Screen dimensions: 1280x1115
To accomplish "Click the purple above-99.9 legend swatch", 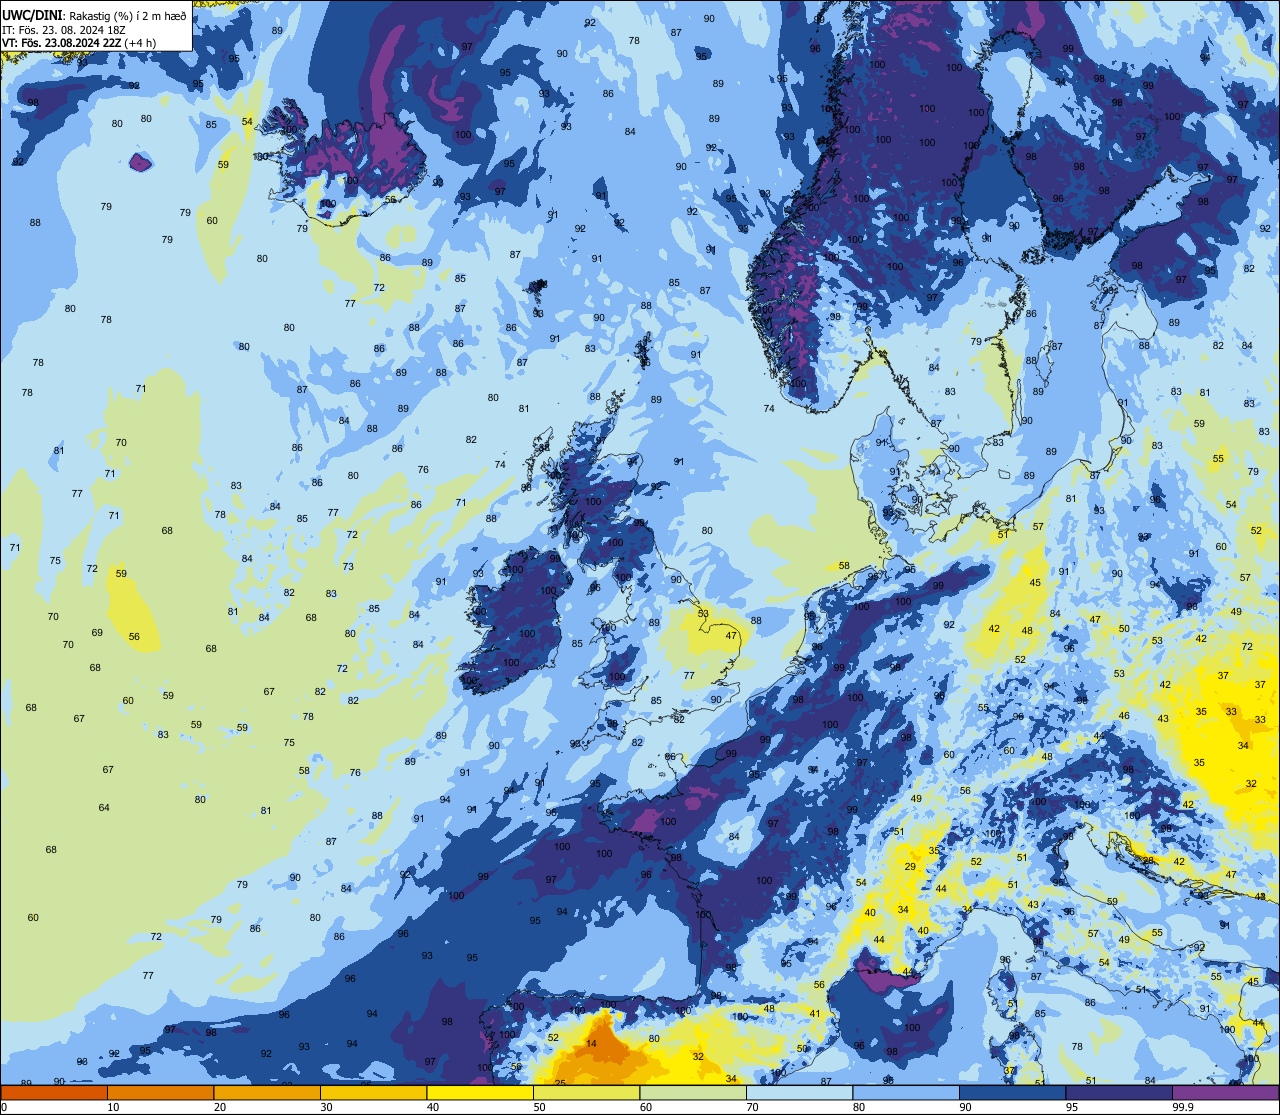I will tap(1225, 1093).
